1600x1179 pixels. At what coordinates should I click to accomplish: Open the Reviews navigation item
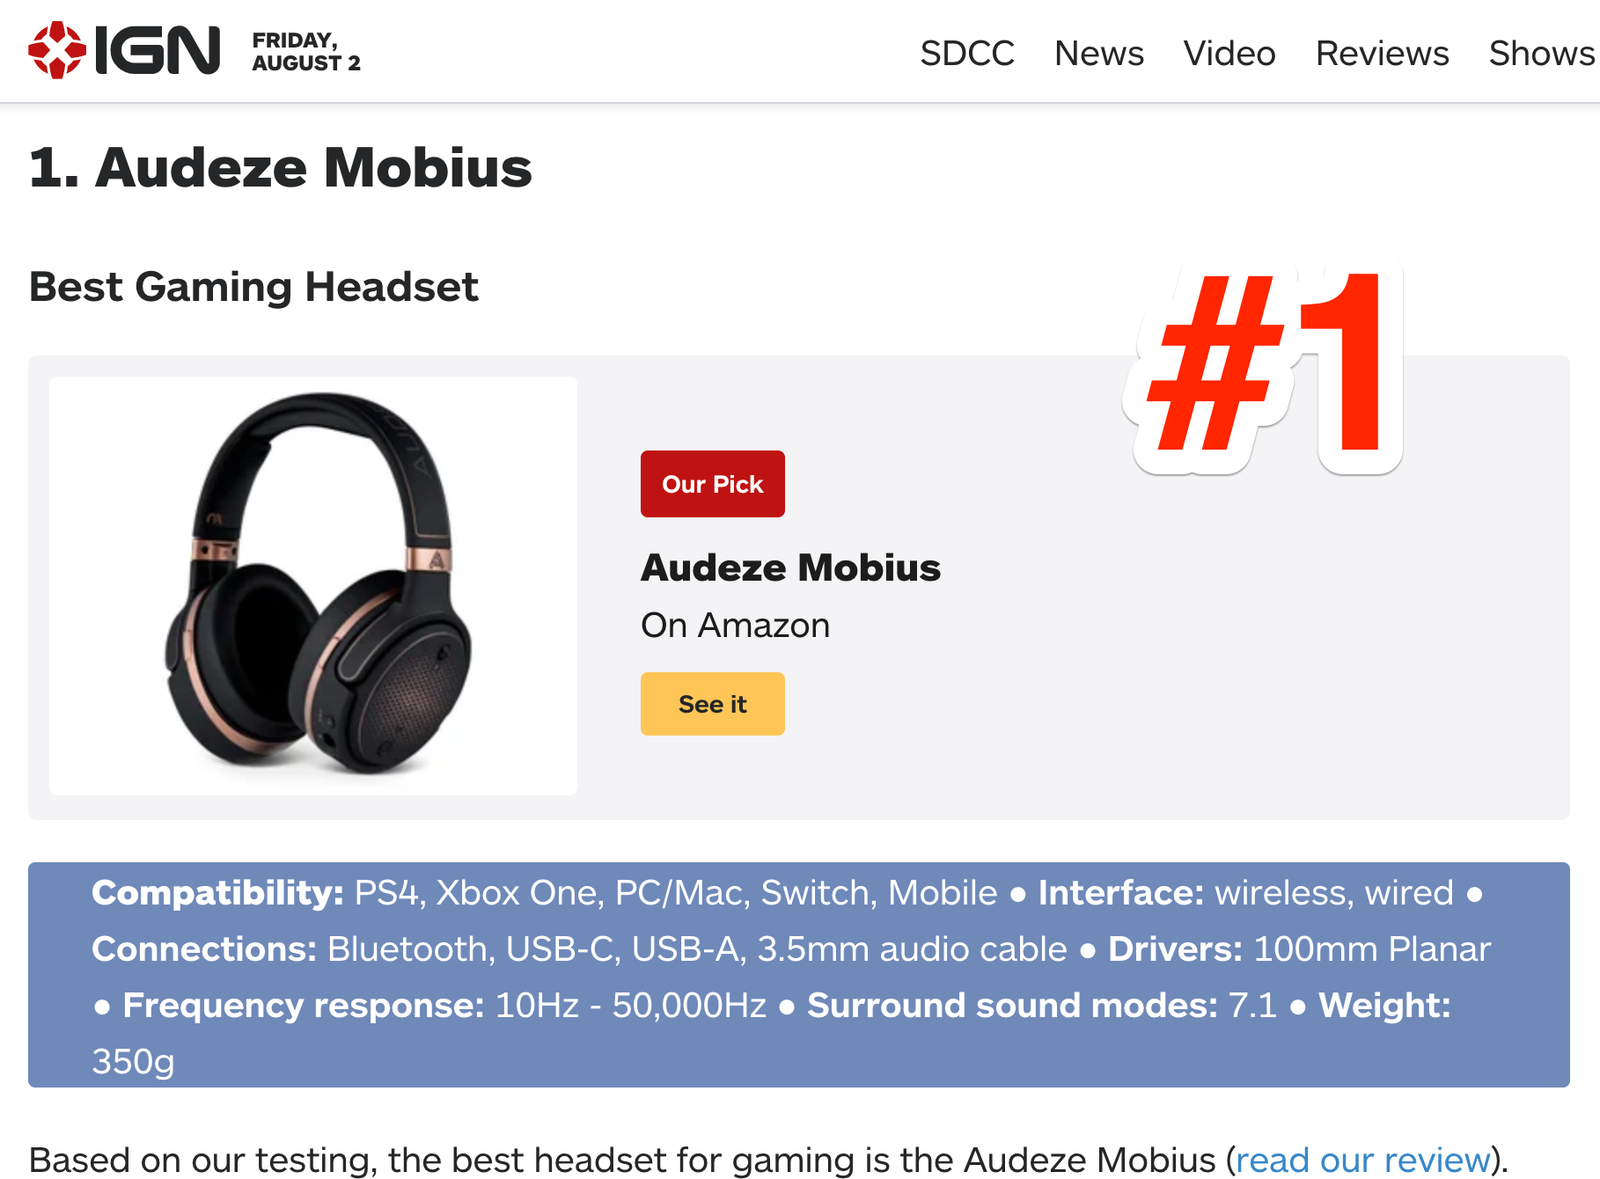[x=1382, y=53]
